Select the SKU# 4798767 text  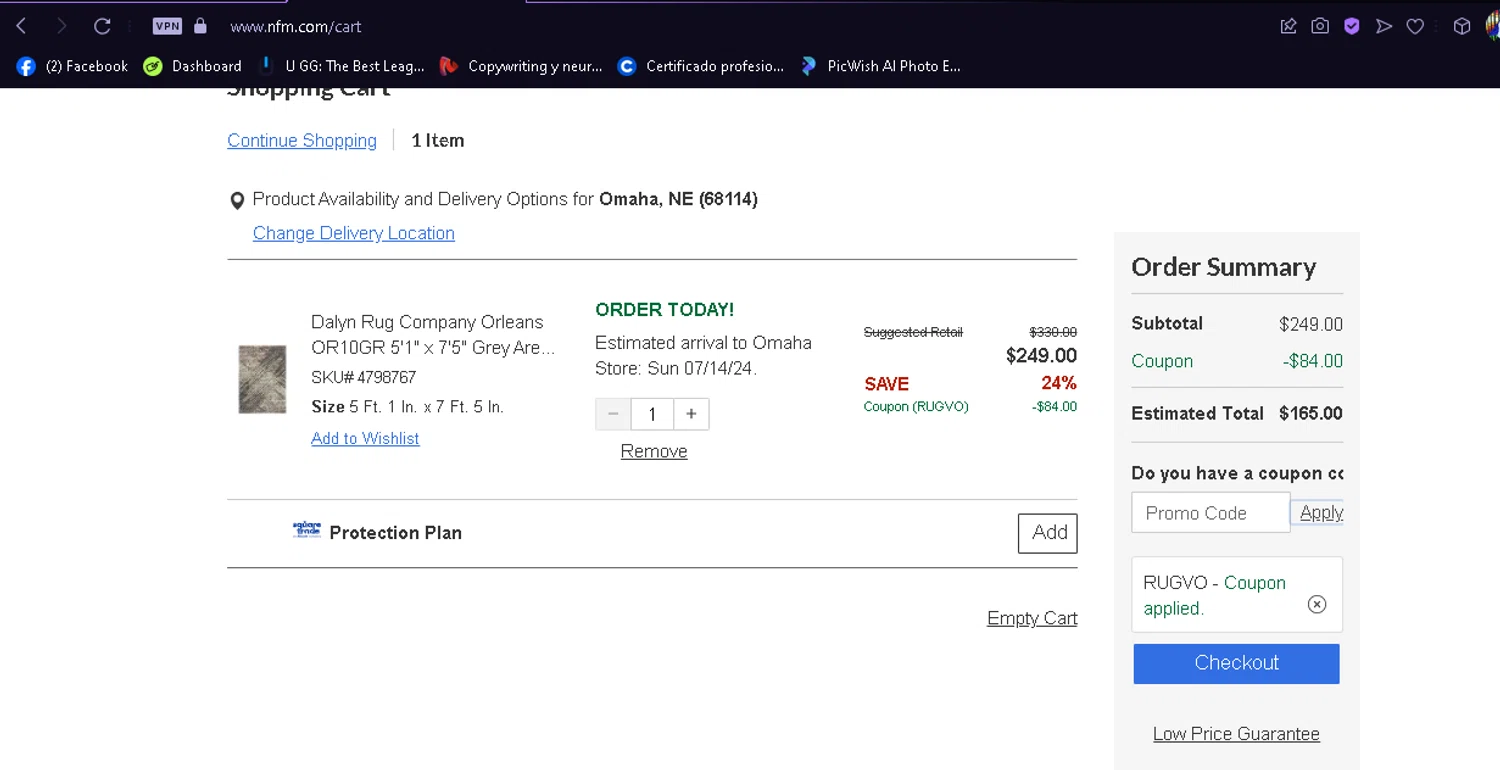click(363, 377)
